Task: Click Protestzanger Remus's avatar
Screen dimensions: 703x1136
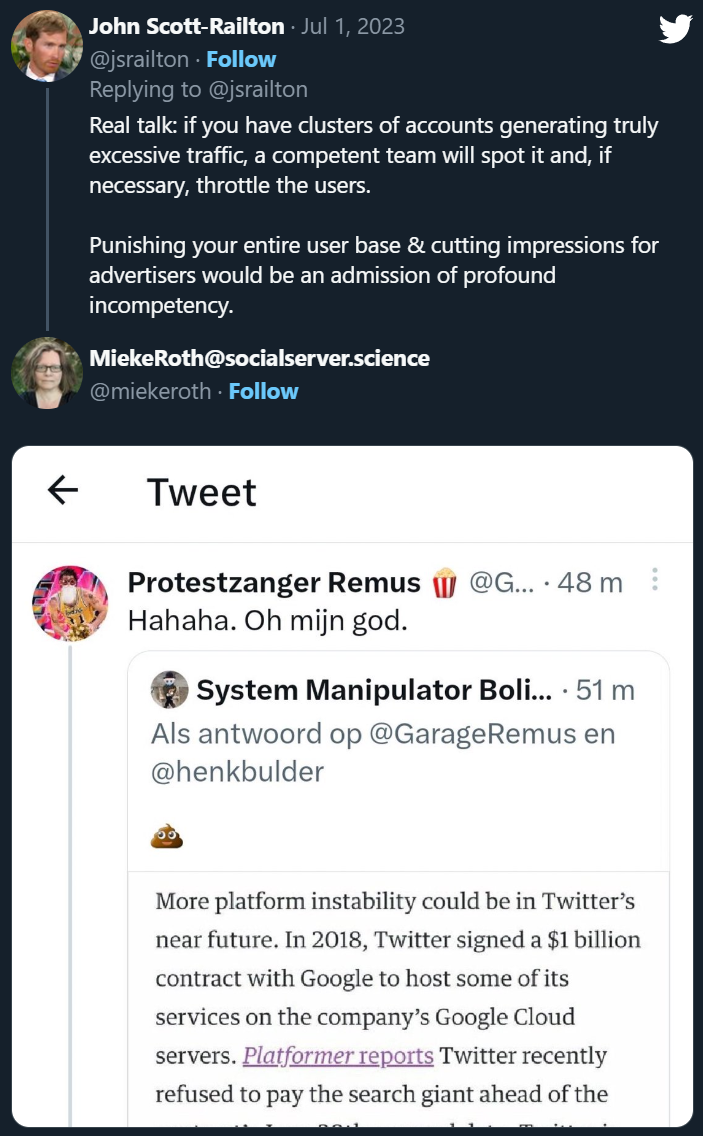Action: [x=70, y=602]
